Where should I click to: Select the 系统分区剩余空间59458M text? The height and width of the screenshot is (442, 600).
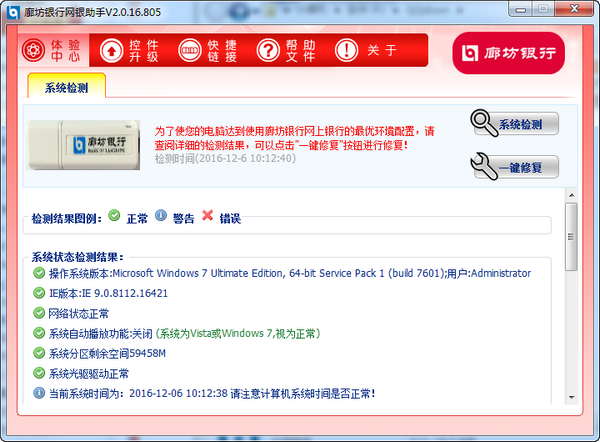point(107,353)
